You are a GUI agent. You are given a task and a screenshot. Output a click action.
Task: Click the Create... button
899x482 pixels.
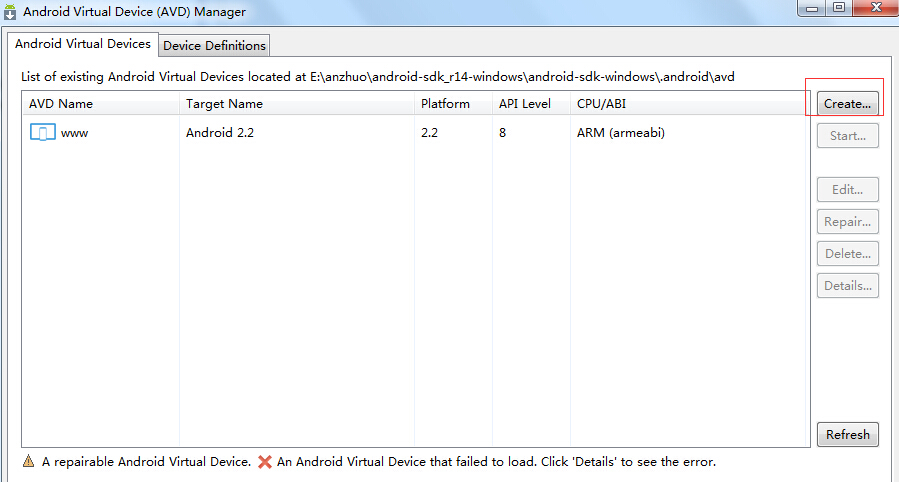pos(847,104)
